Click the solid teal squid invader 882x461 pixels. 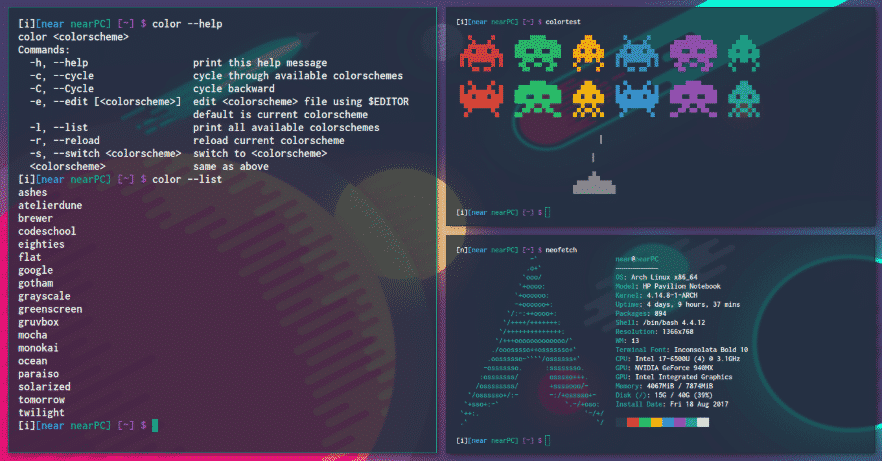coord(744,99)
